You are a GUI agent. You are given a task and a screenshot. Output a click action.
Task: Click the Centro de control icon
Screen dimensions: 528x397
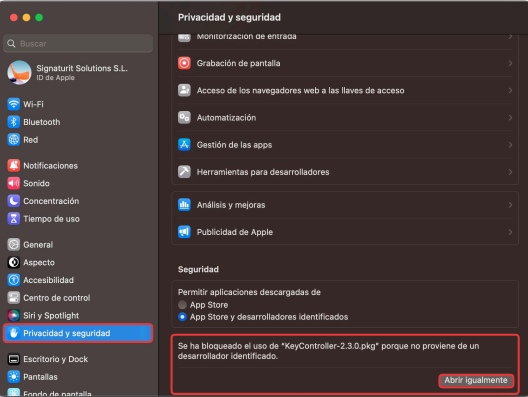coord(13,298)
